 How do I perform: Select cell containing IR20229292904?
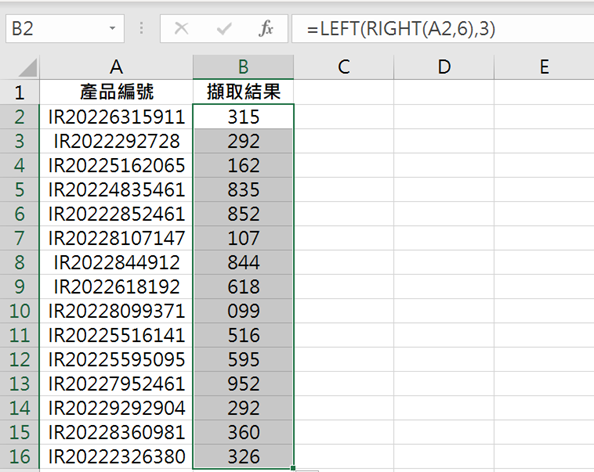click(x=116, y=408)
